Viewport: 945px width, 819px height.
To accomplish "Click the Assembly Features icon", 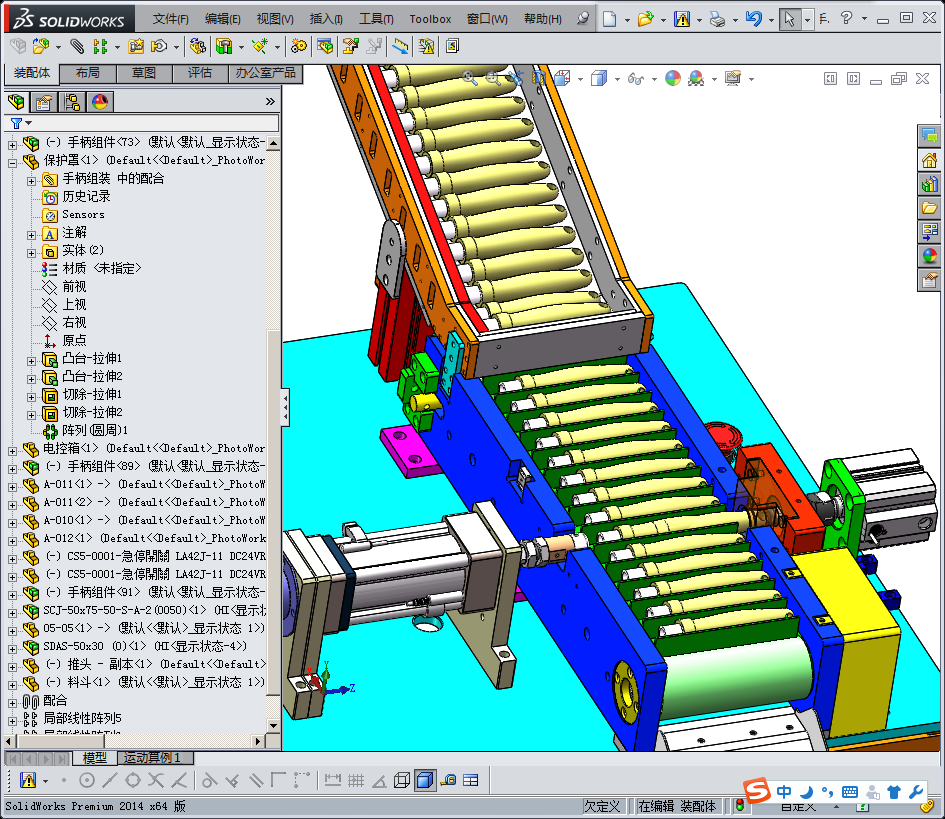I will [x=224, y=46].
